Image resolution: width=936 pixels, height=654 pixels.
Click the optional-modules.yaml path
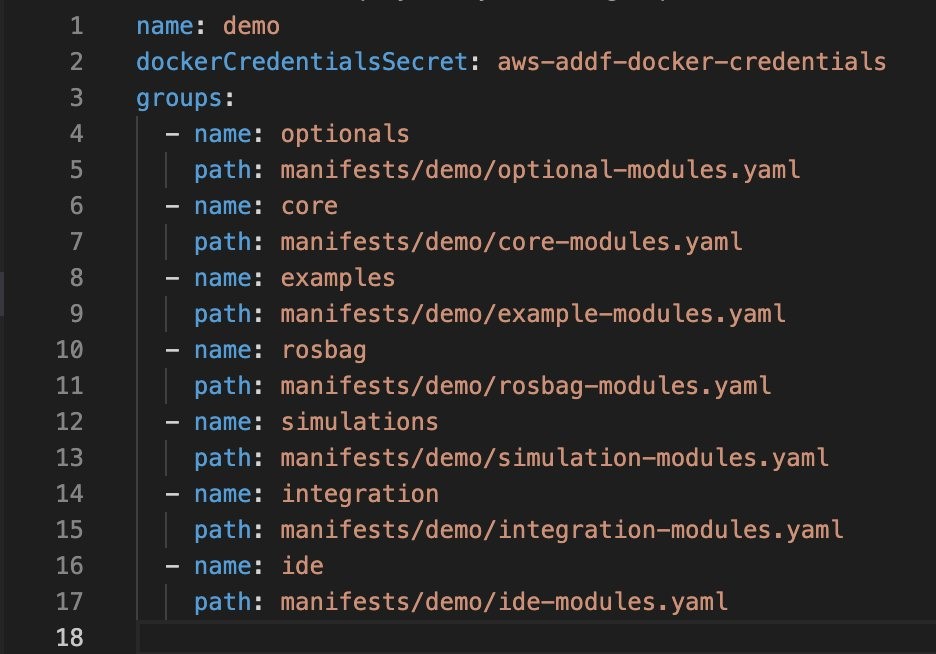coord(540,170)
